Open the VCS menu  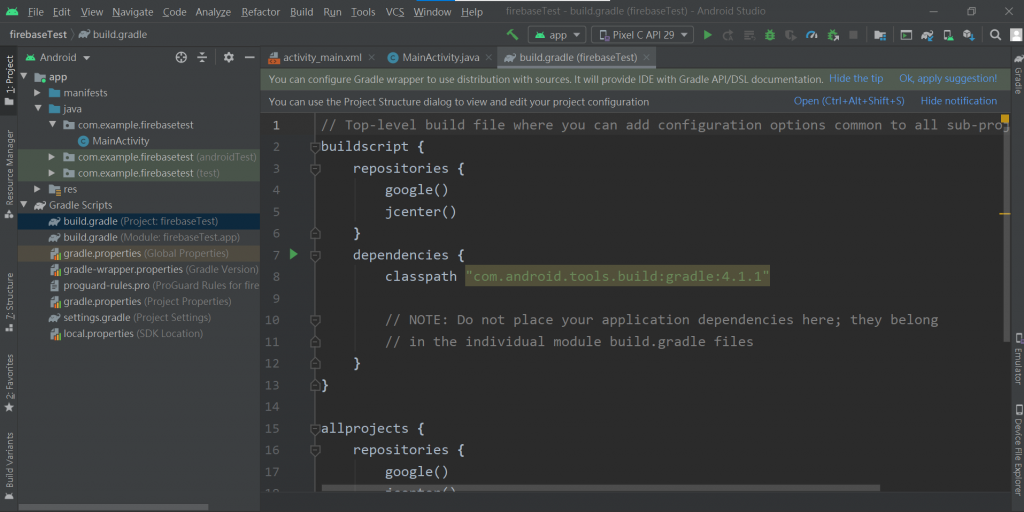pyautogui.click(x=394, y=12)
